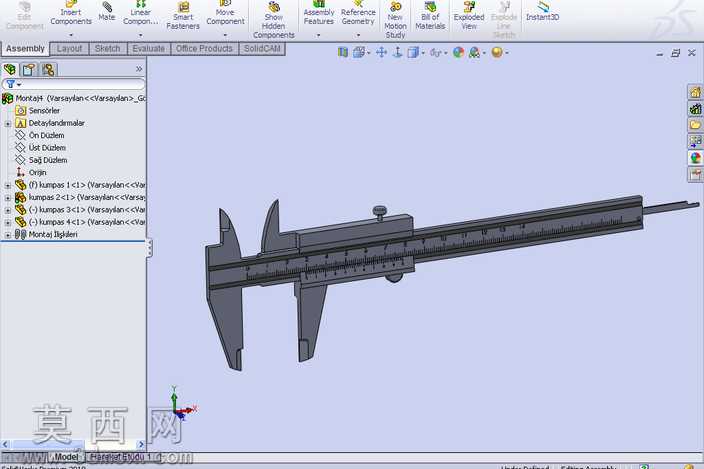Click the move/pan arrows icon in view toolbar
704x469 pixels.
tap(381, 53)
